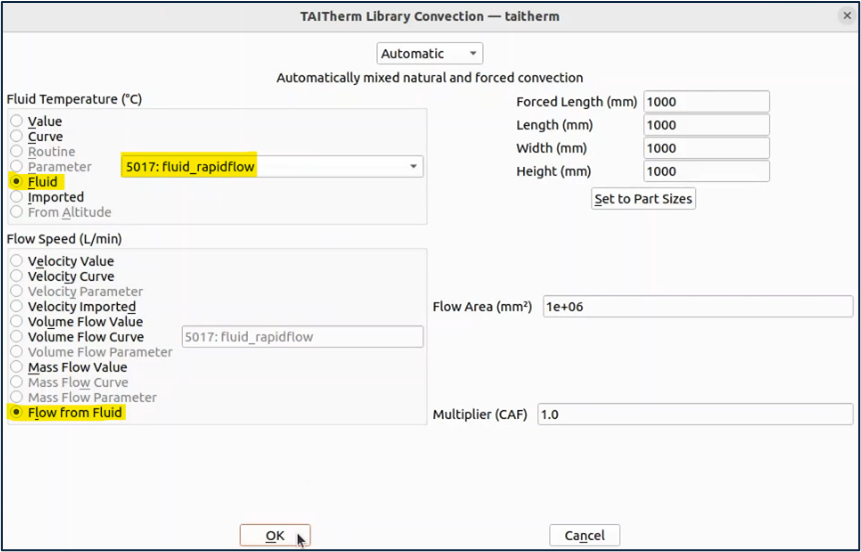
Task: Cancel the convection dialog
Action: coord(584,536)
